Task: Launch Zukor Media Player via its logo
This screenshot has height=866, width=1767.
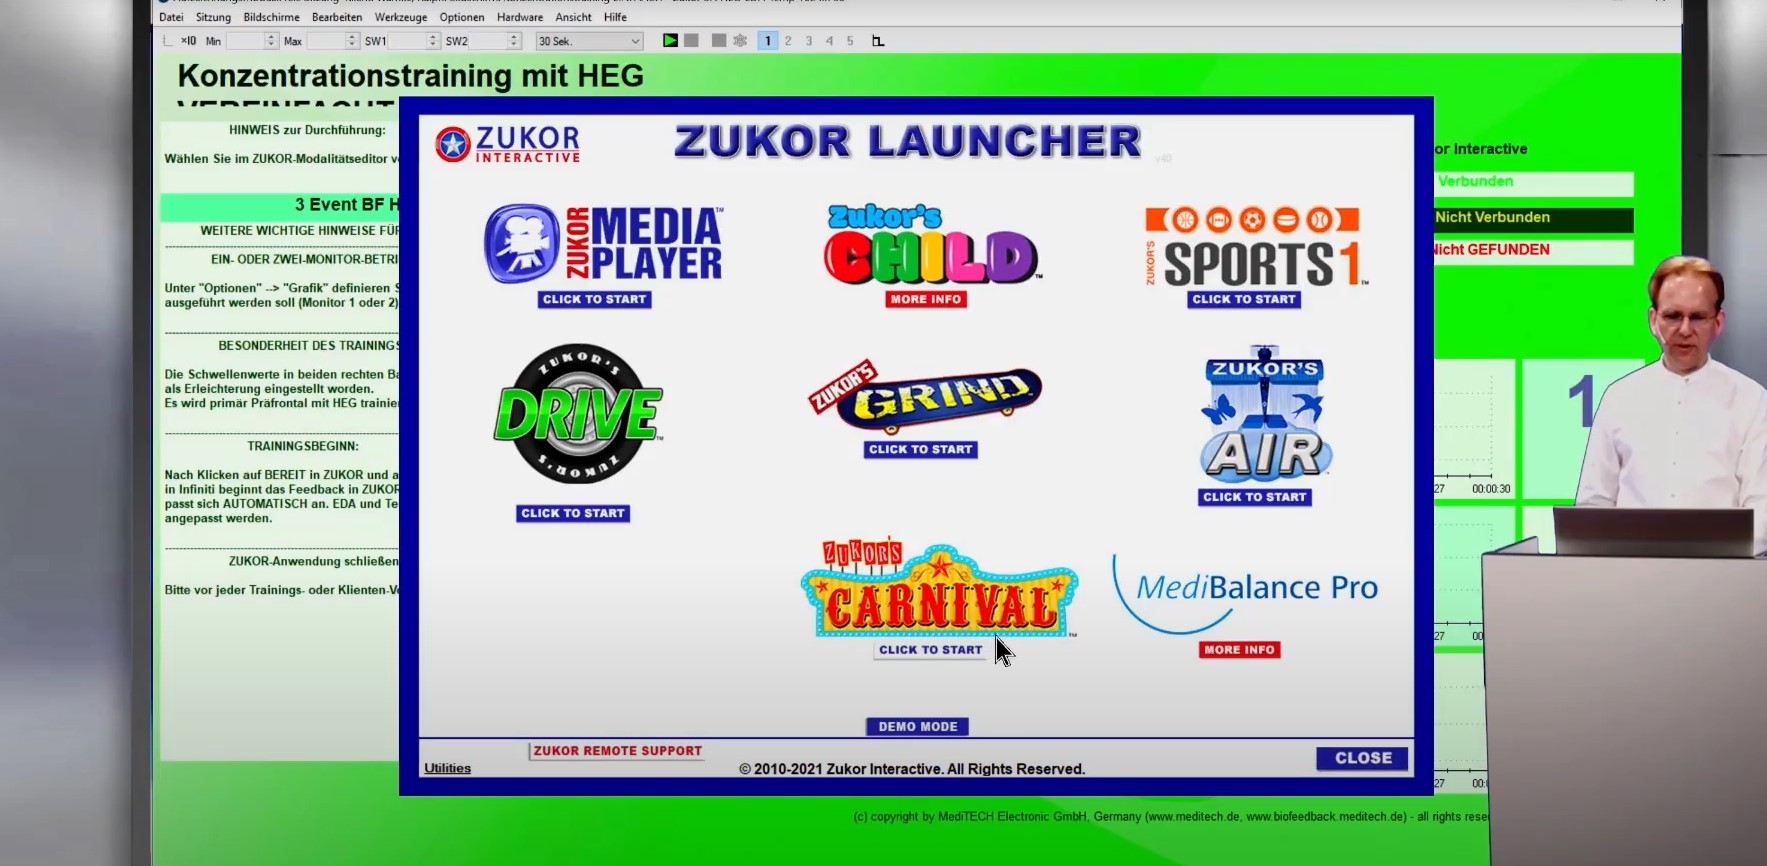Action: click(x=603, y=245)
